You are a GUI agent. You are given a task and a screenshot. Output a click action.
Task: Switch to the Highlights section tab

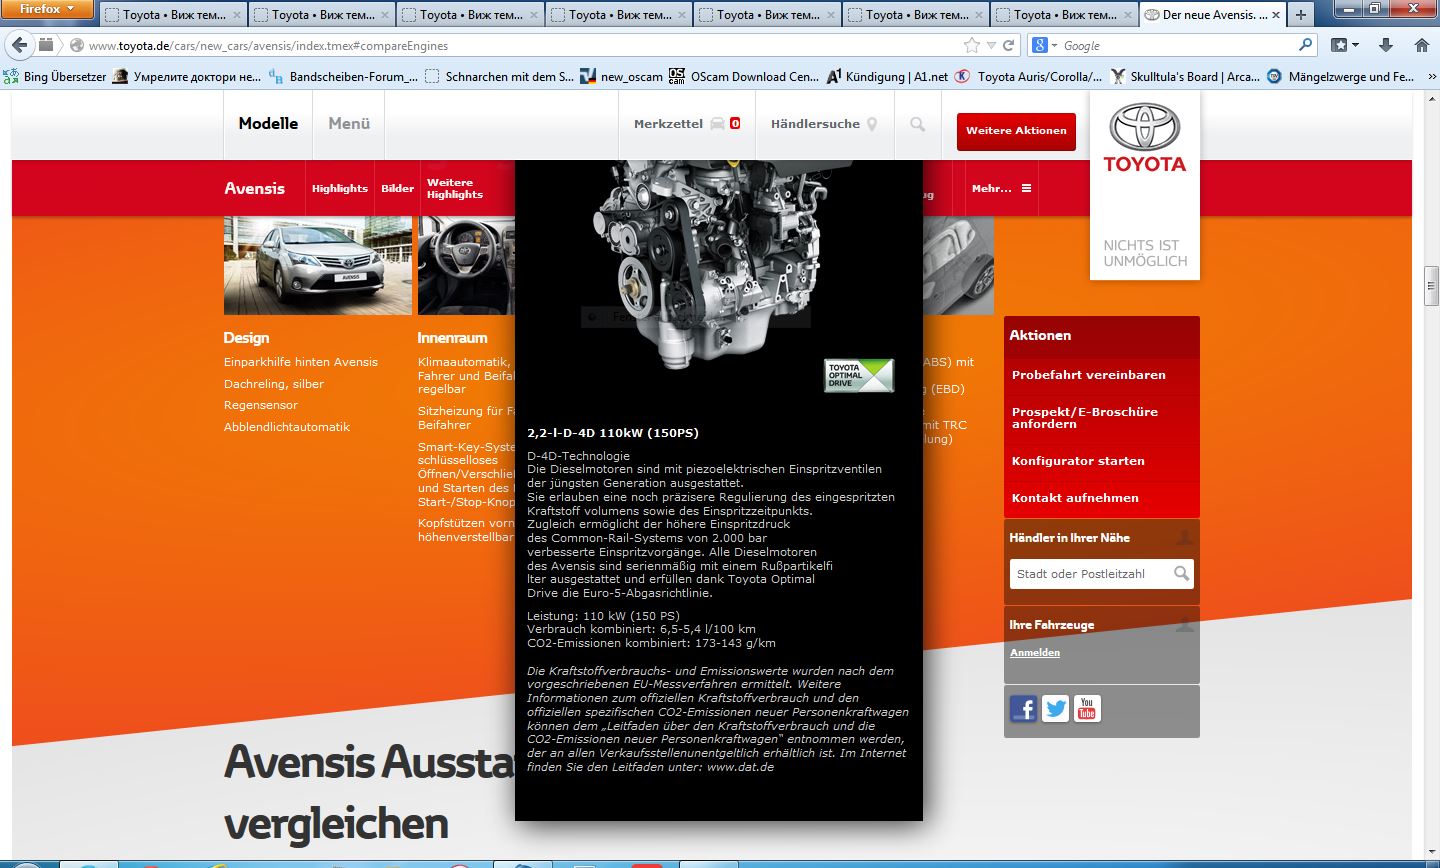pos(339,188)
